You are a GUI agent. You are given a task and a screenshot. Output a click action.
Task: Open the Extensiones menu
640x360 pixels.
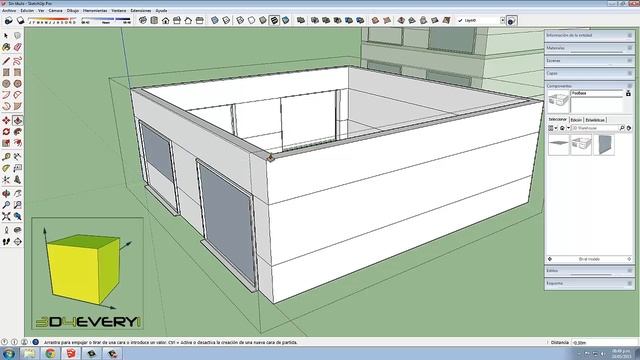pyautogui.click(x=141, y=11)
